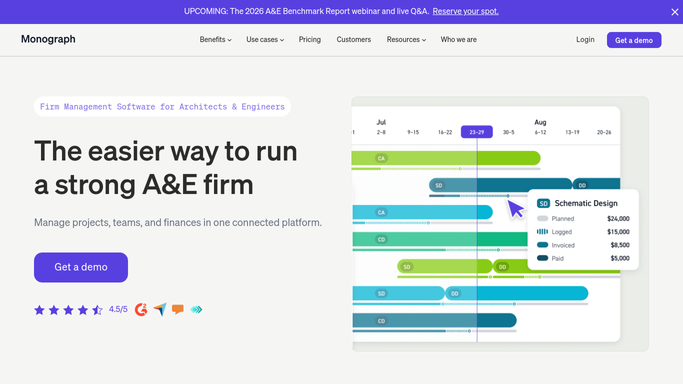Follow the 'Reserve your spot' link
683x384 pixels.
point(466,11)
